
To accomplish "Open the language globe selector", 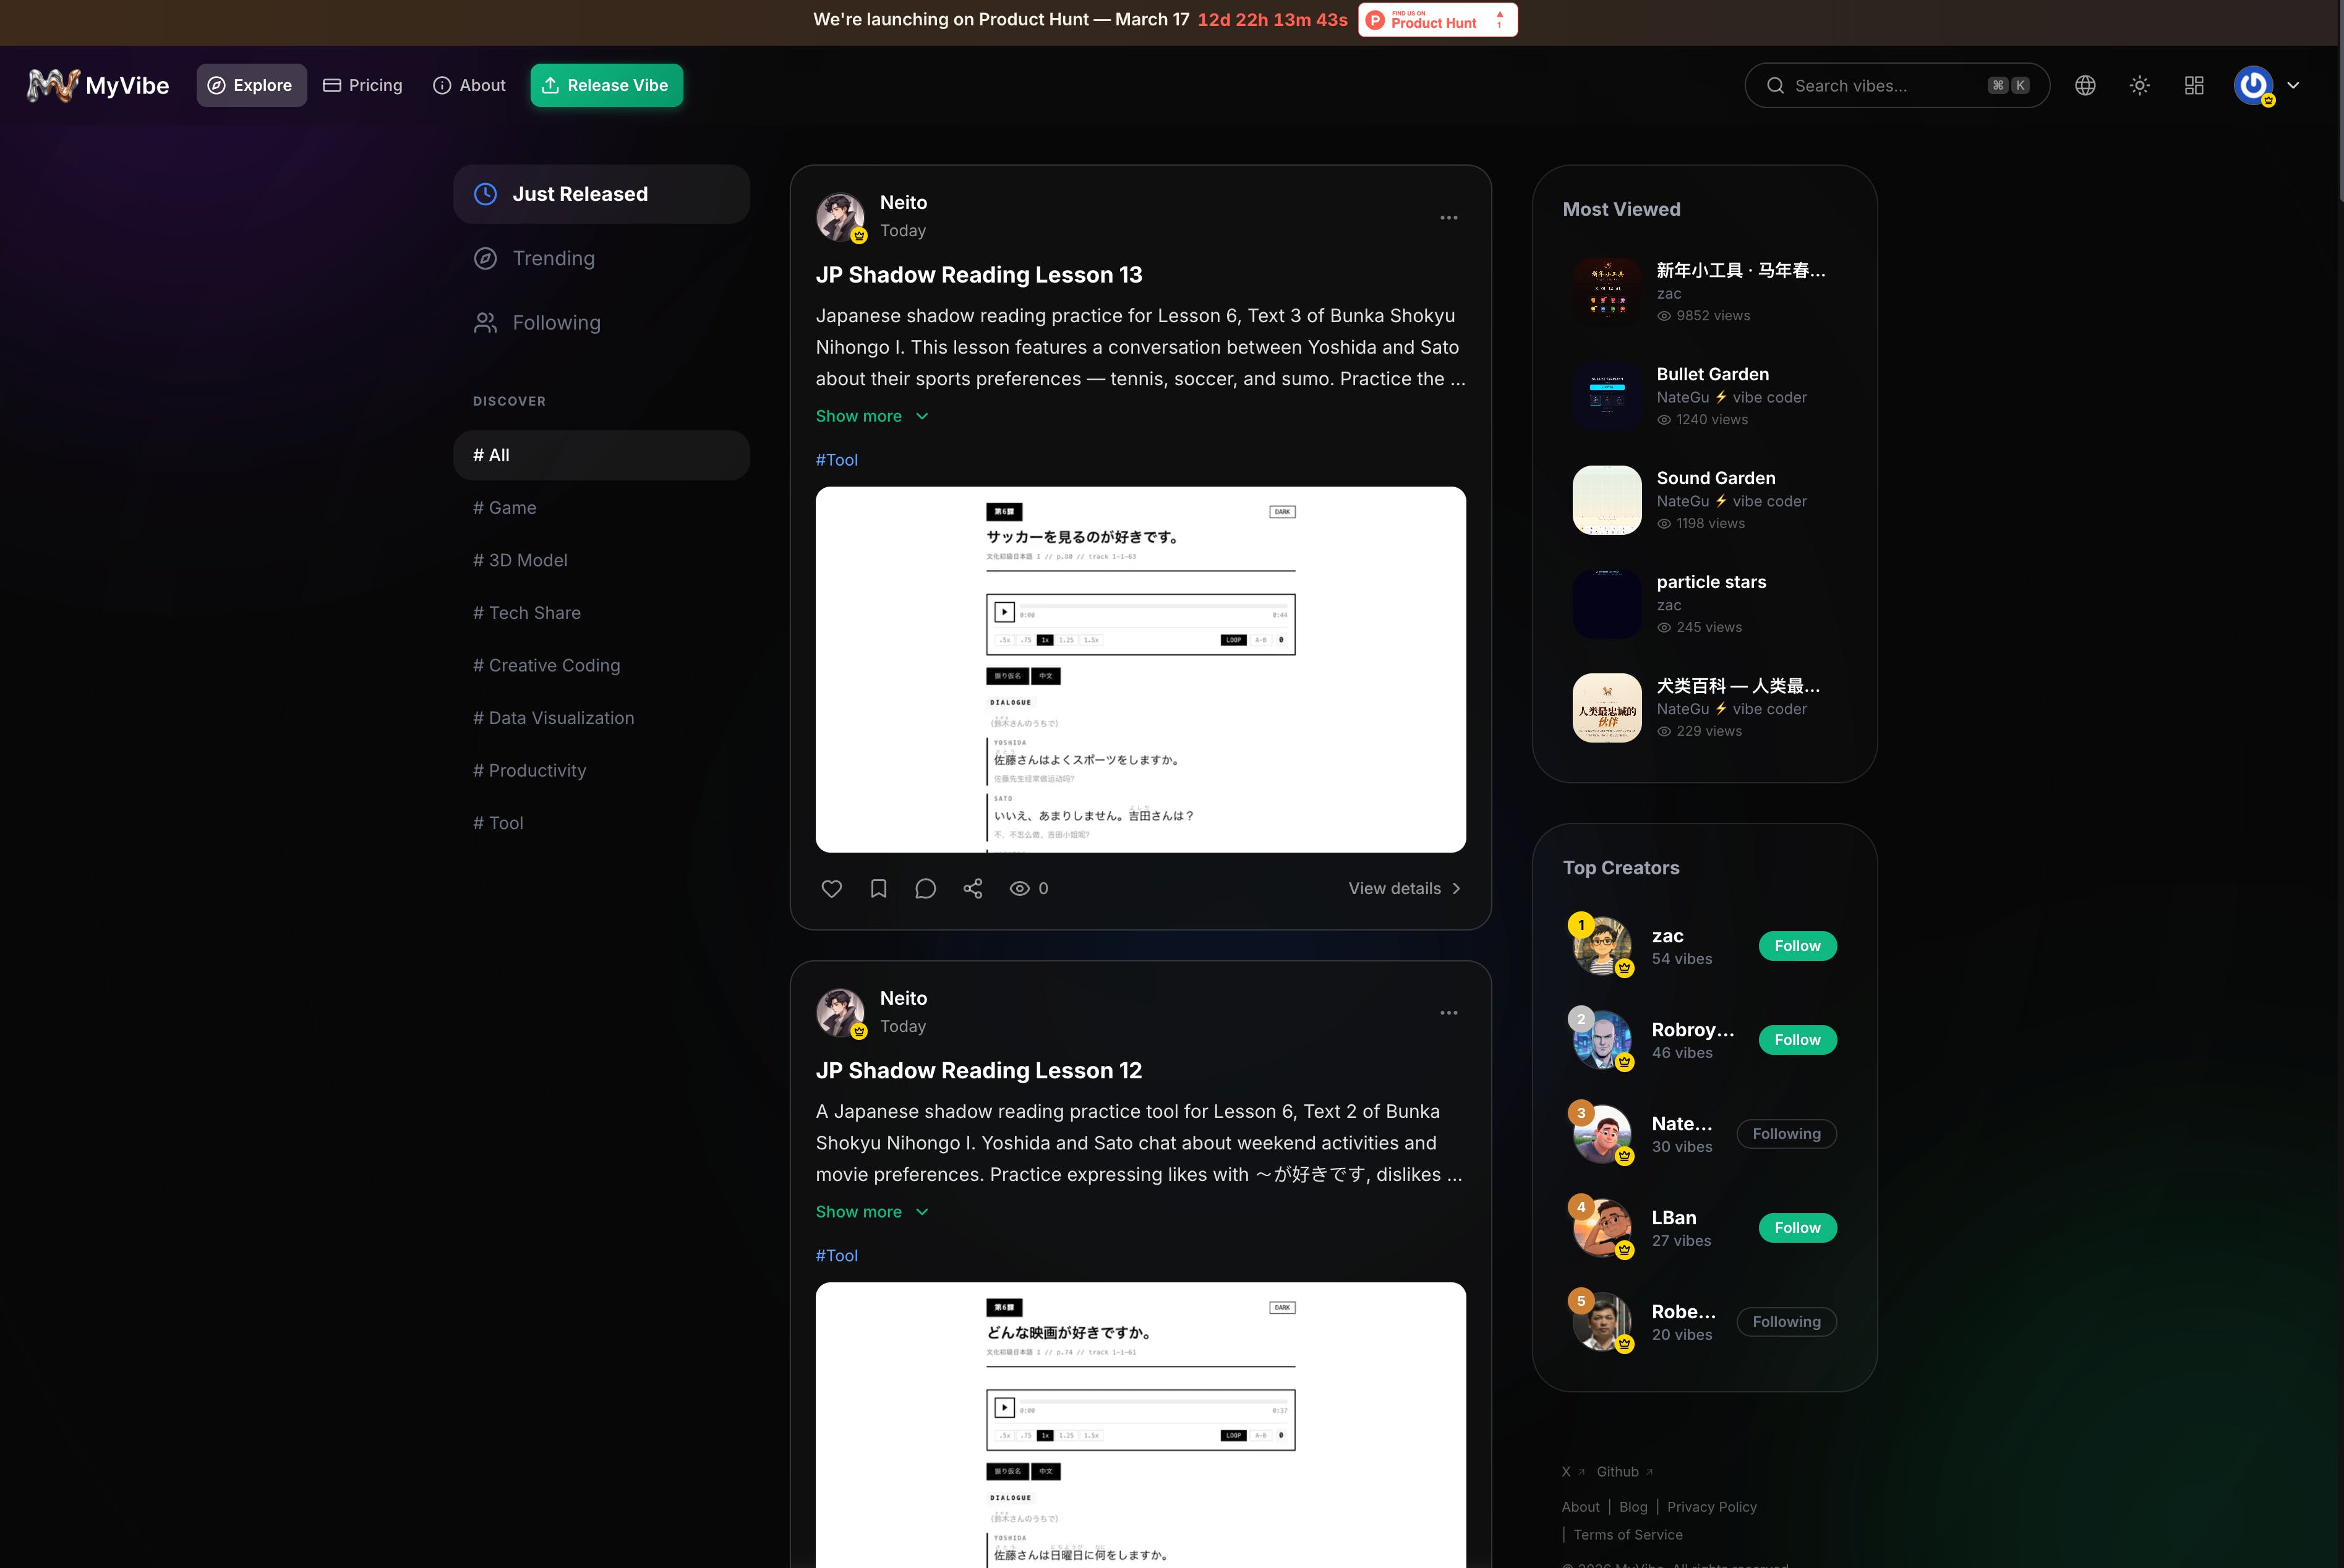I will pyautogui.click(x=2085, y=86).
